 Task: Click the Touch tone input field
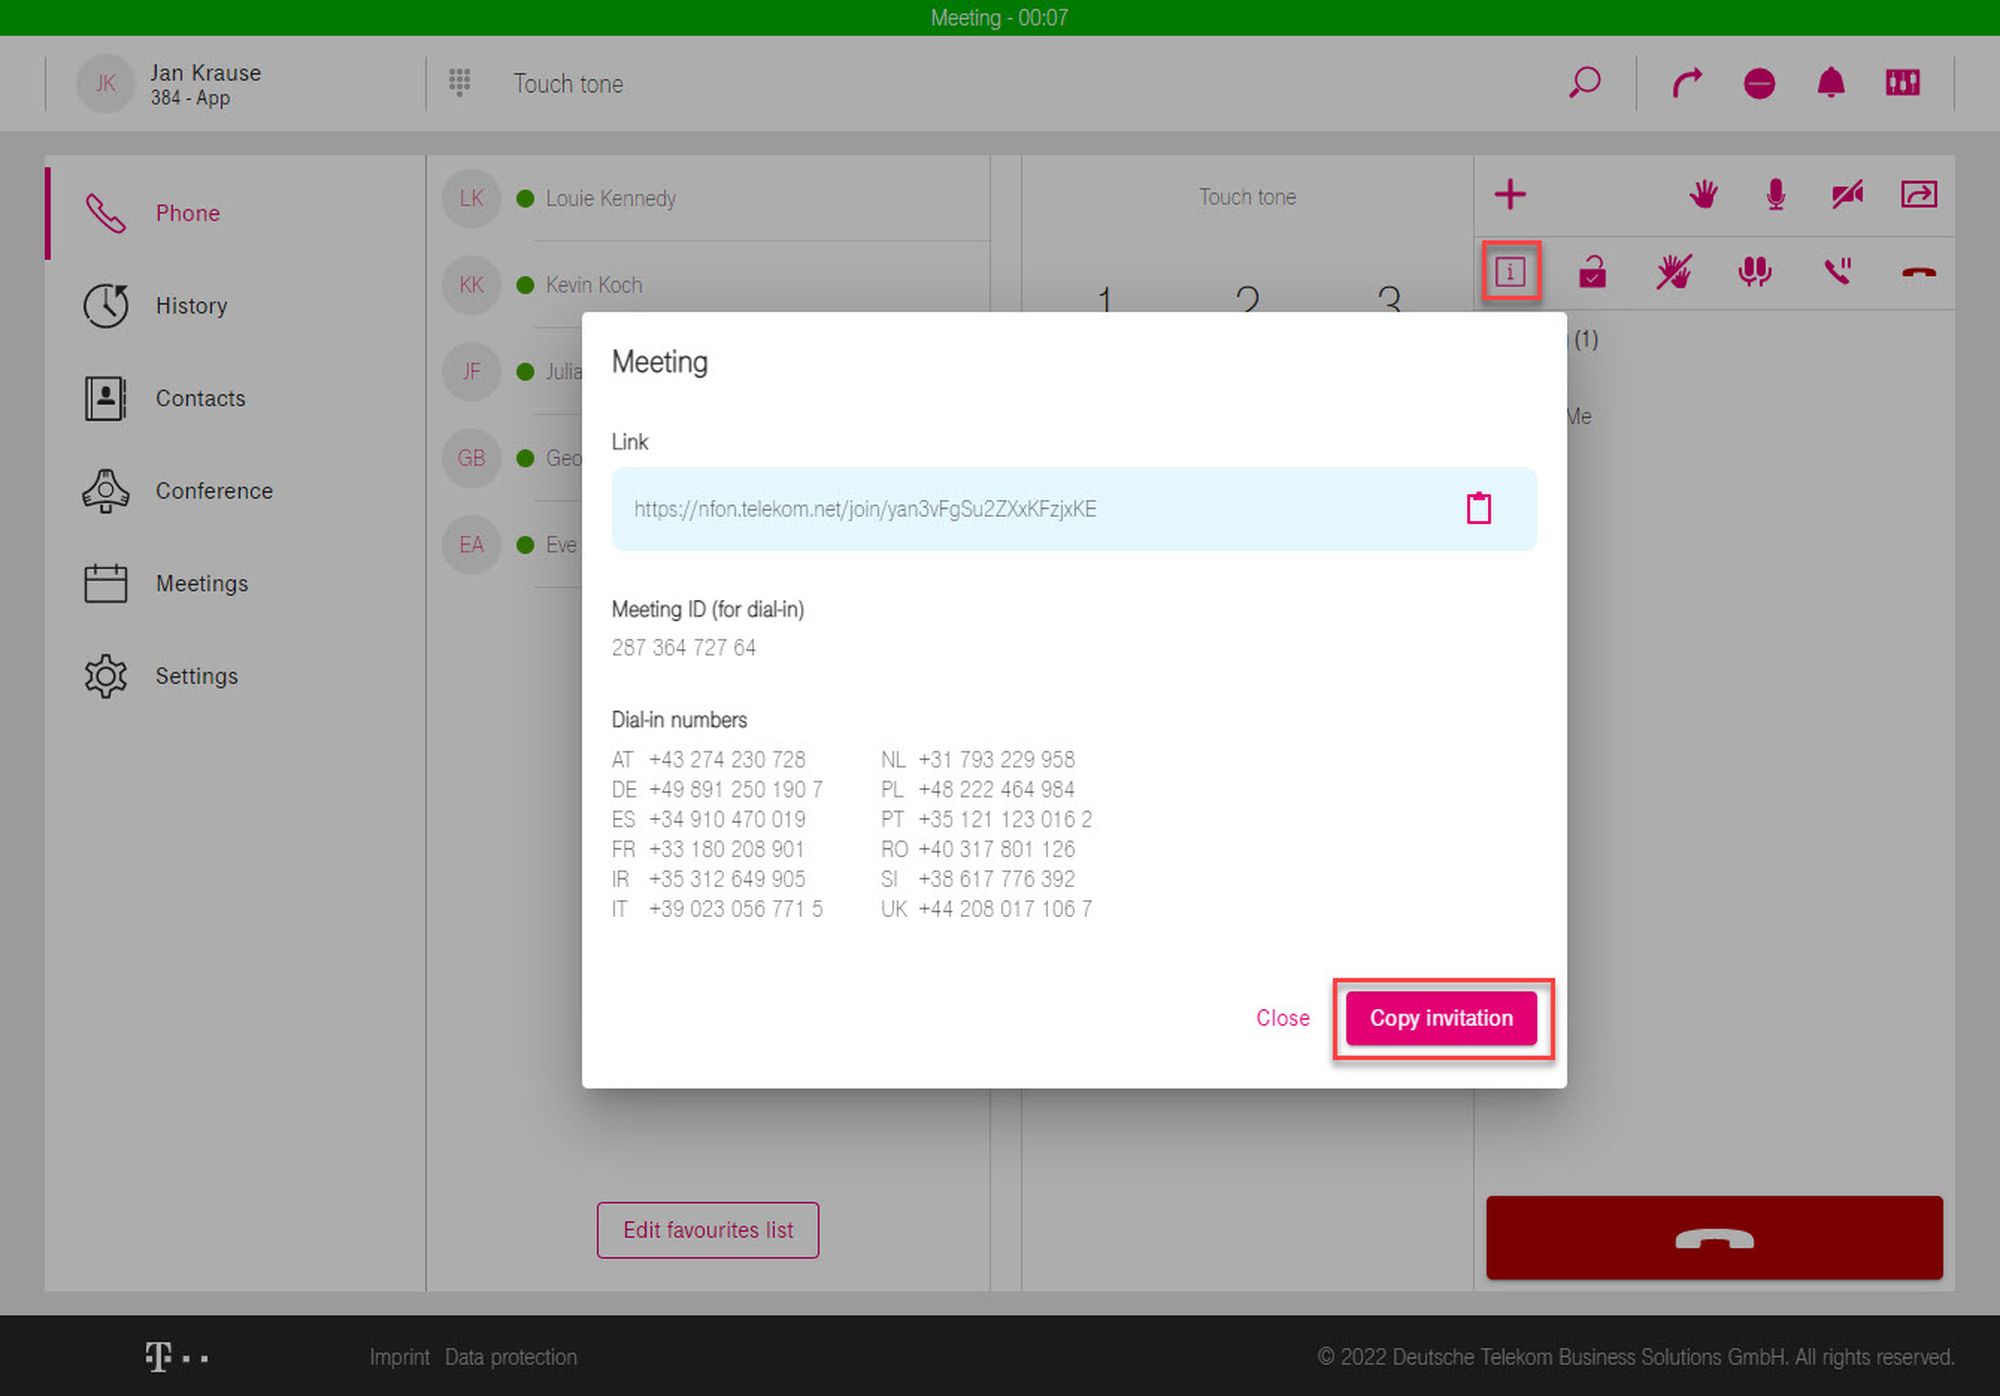click(x=568, y=84)
